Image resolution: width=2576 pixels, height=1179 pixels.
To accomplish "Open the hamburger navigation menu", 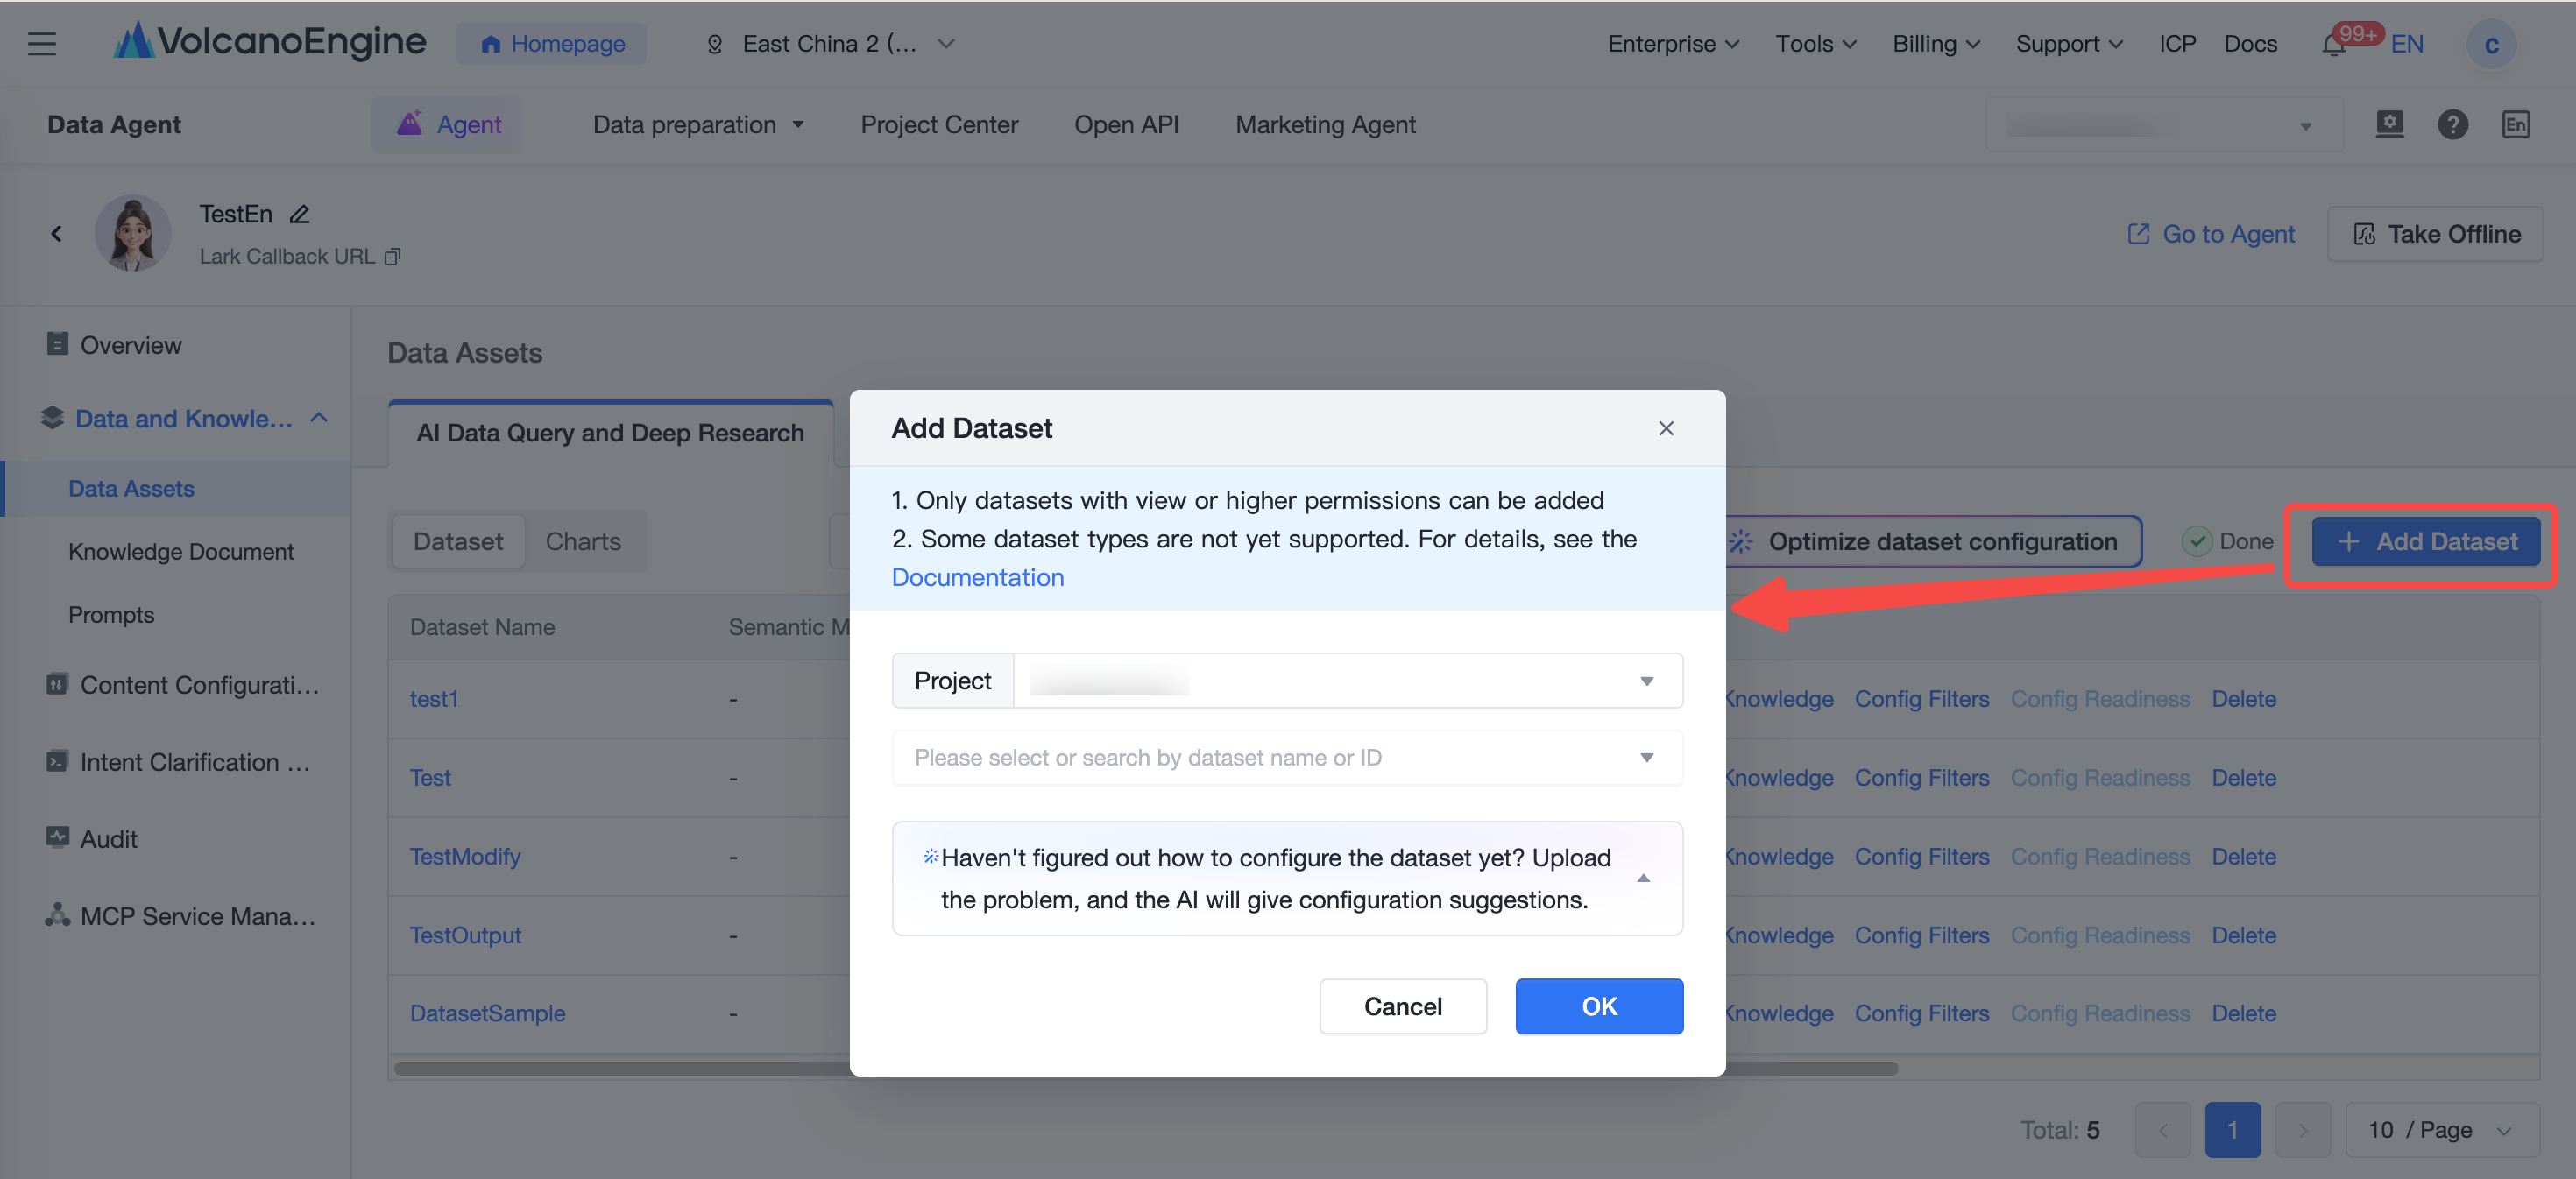I will point(42,44).
